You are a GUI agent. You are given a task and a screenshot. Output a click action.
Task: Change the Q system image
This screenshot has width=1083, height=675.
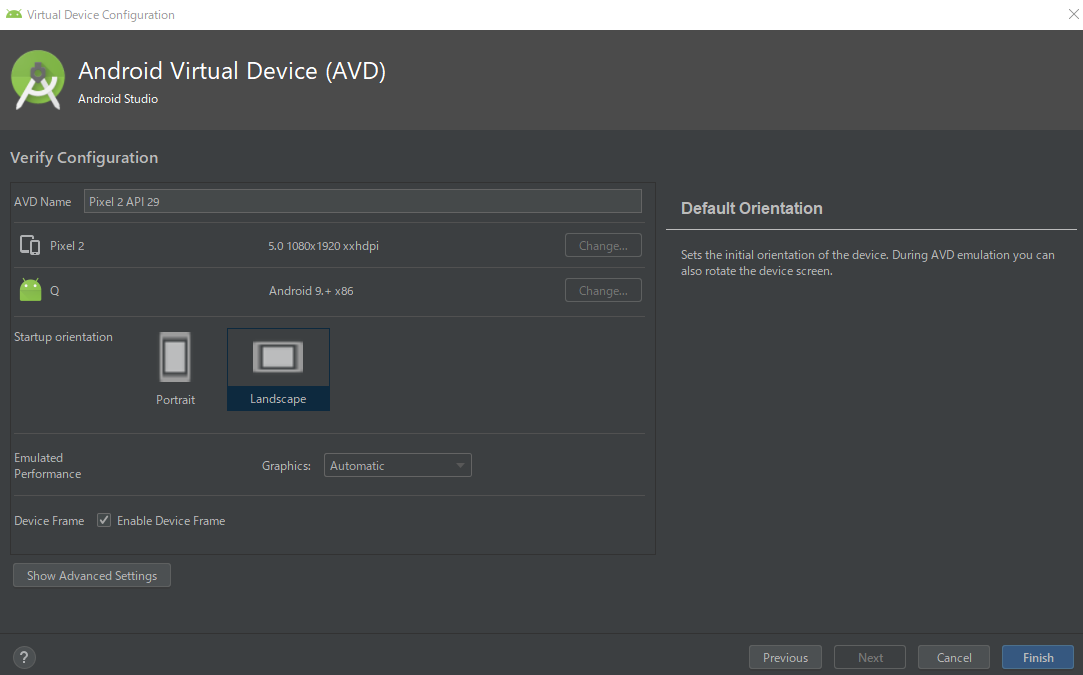click(603, 290)
